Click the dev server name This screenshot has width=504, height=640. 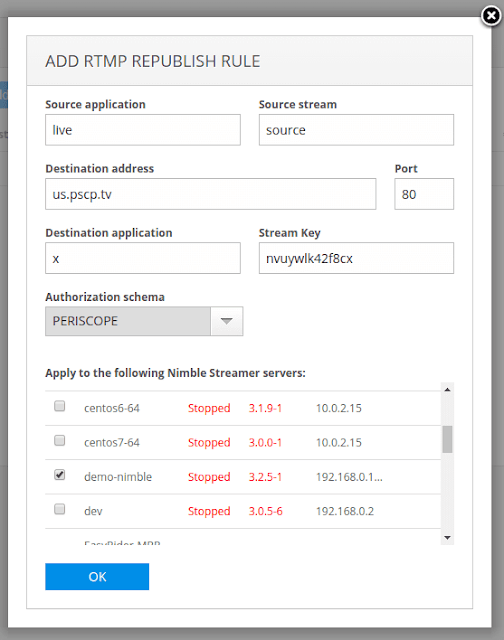coord(93,511)
